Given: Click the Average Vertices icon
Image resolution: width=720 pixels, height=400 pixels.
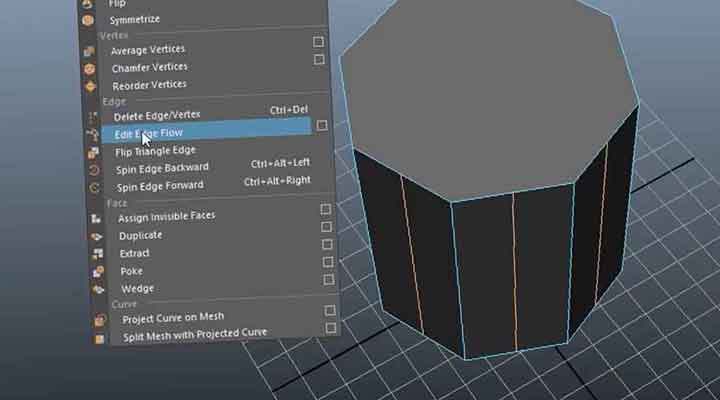Looking at the screenshot, I should 89,51.
